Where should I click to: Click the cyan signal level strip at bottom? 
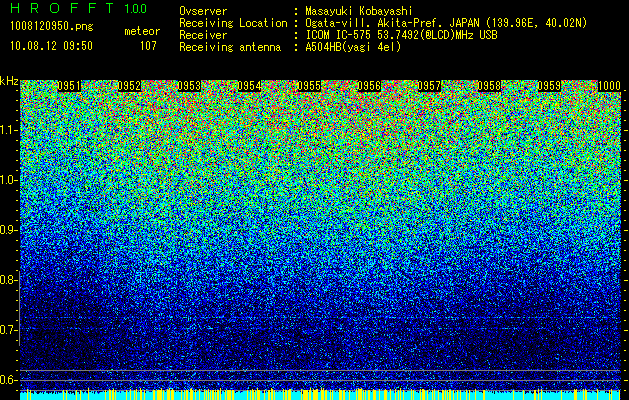tap(321, 394)
